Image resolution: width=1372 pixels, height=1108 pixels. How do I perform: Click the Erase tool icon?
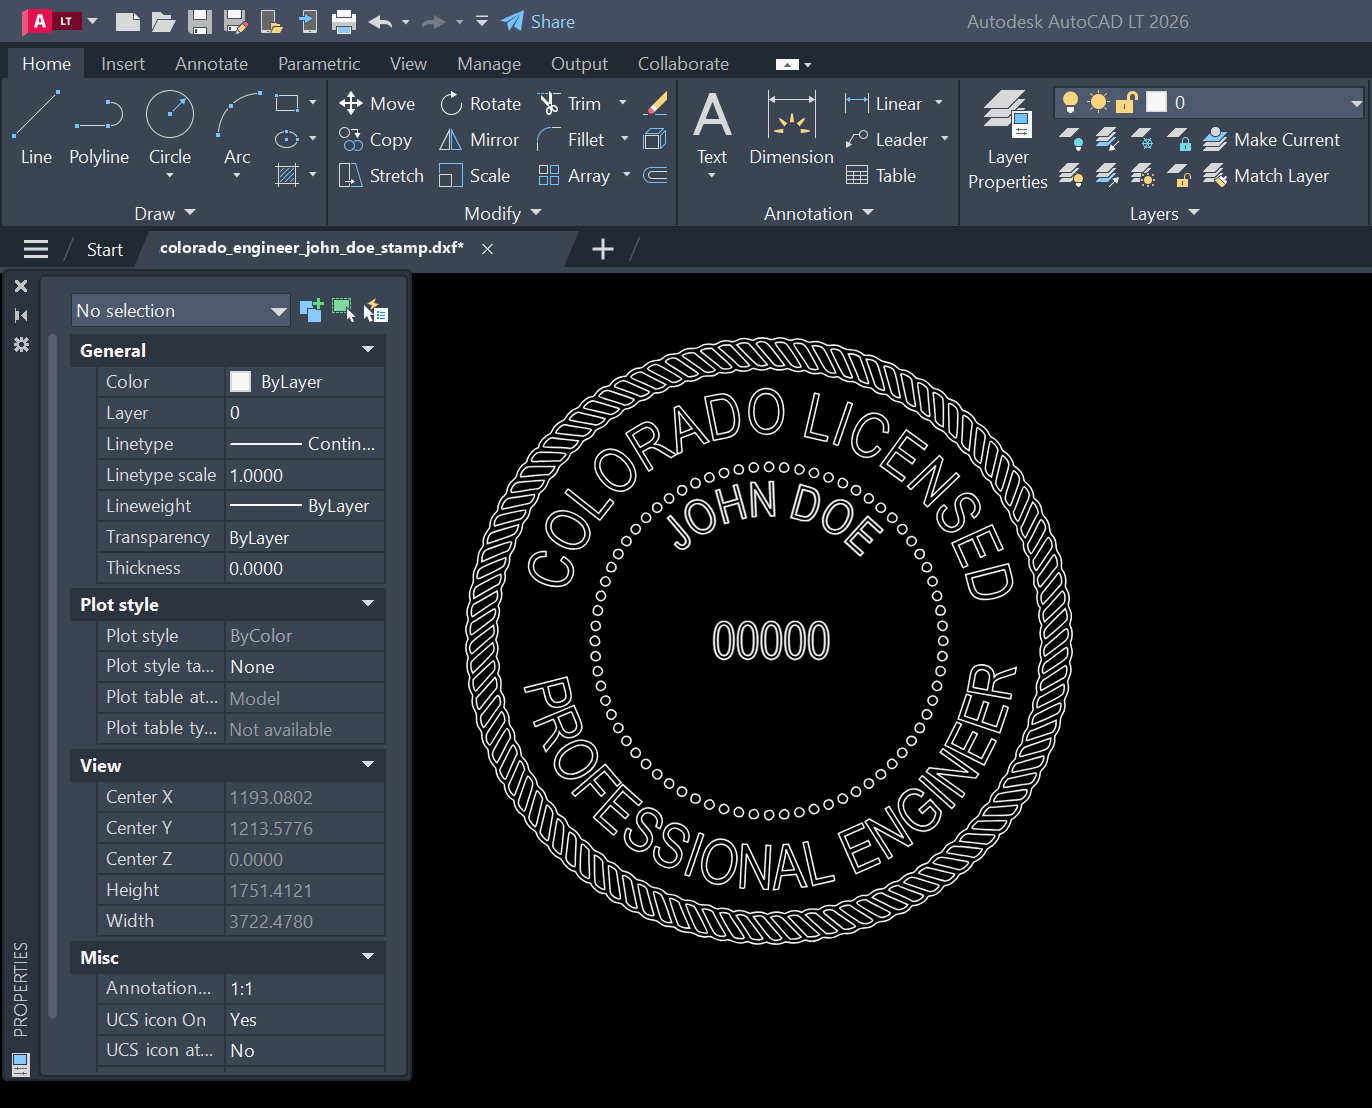tap(656, 103)
